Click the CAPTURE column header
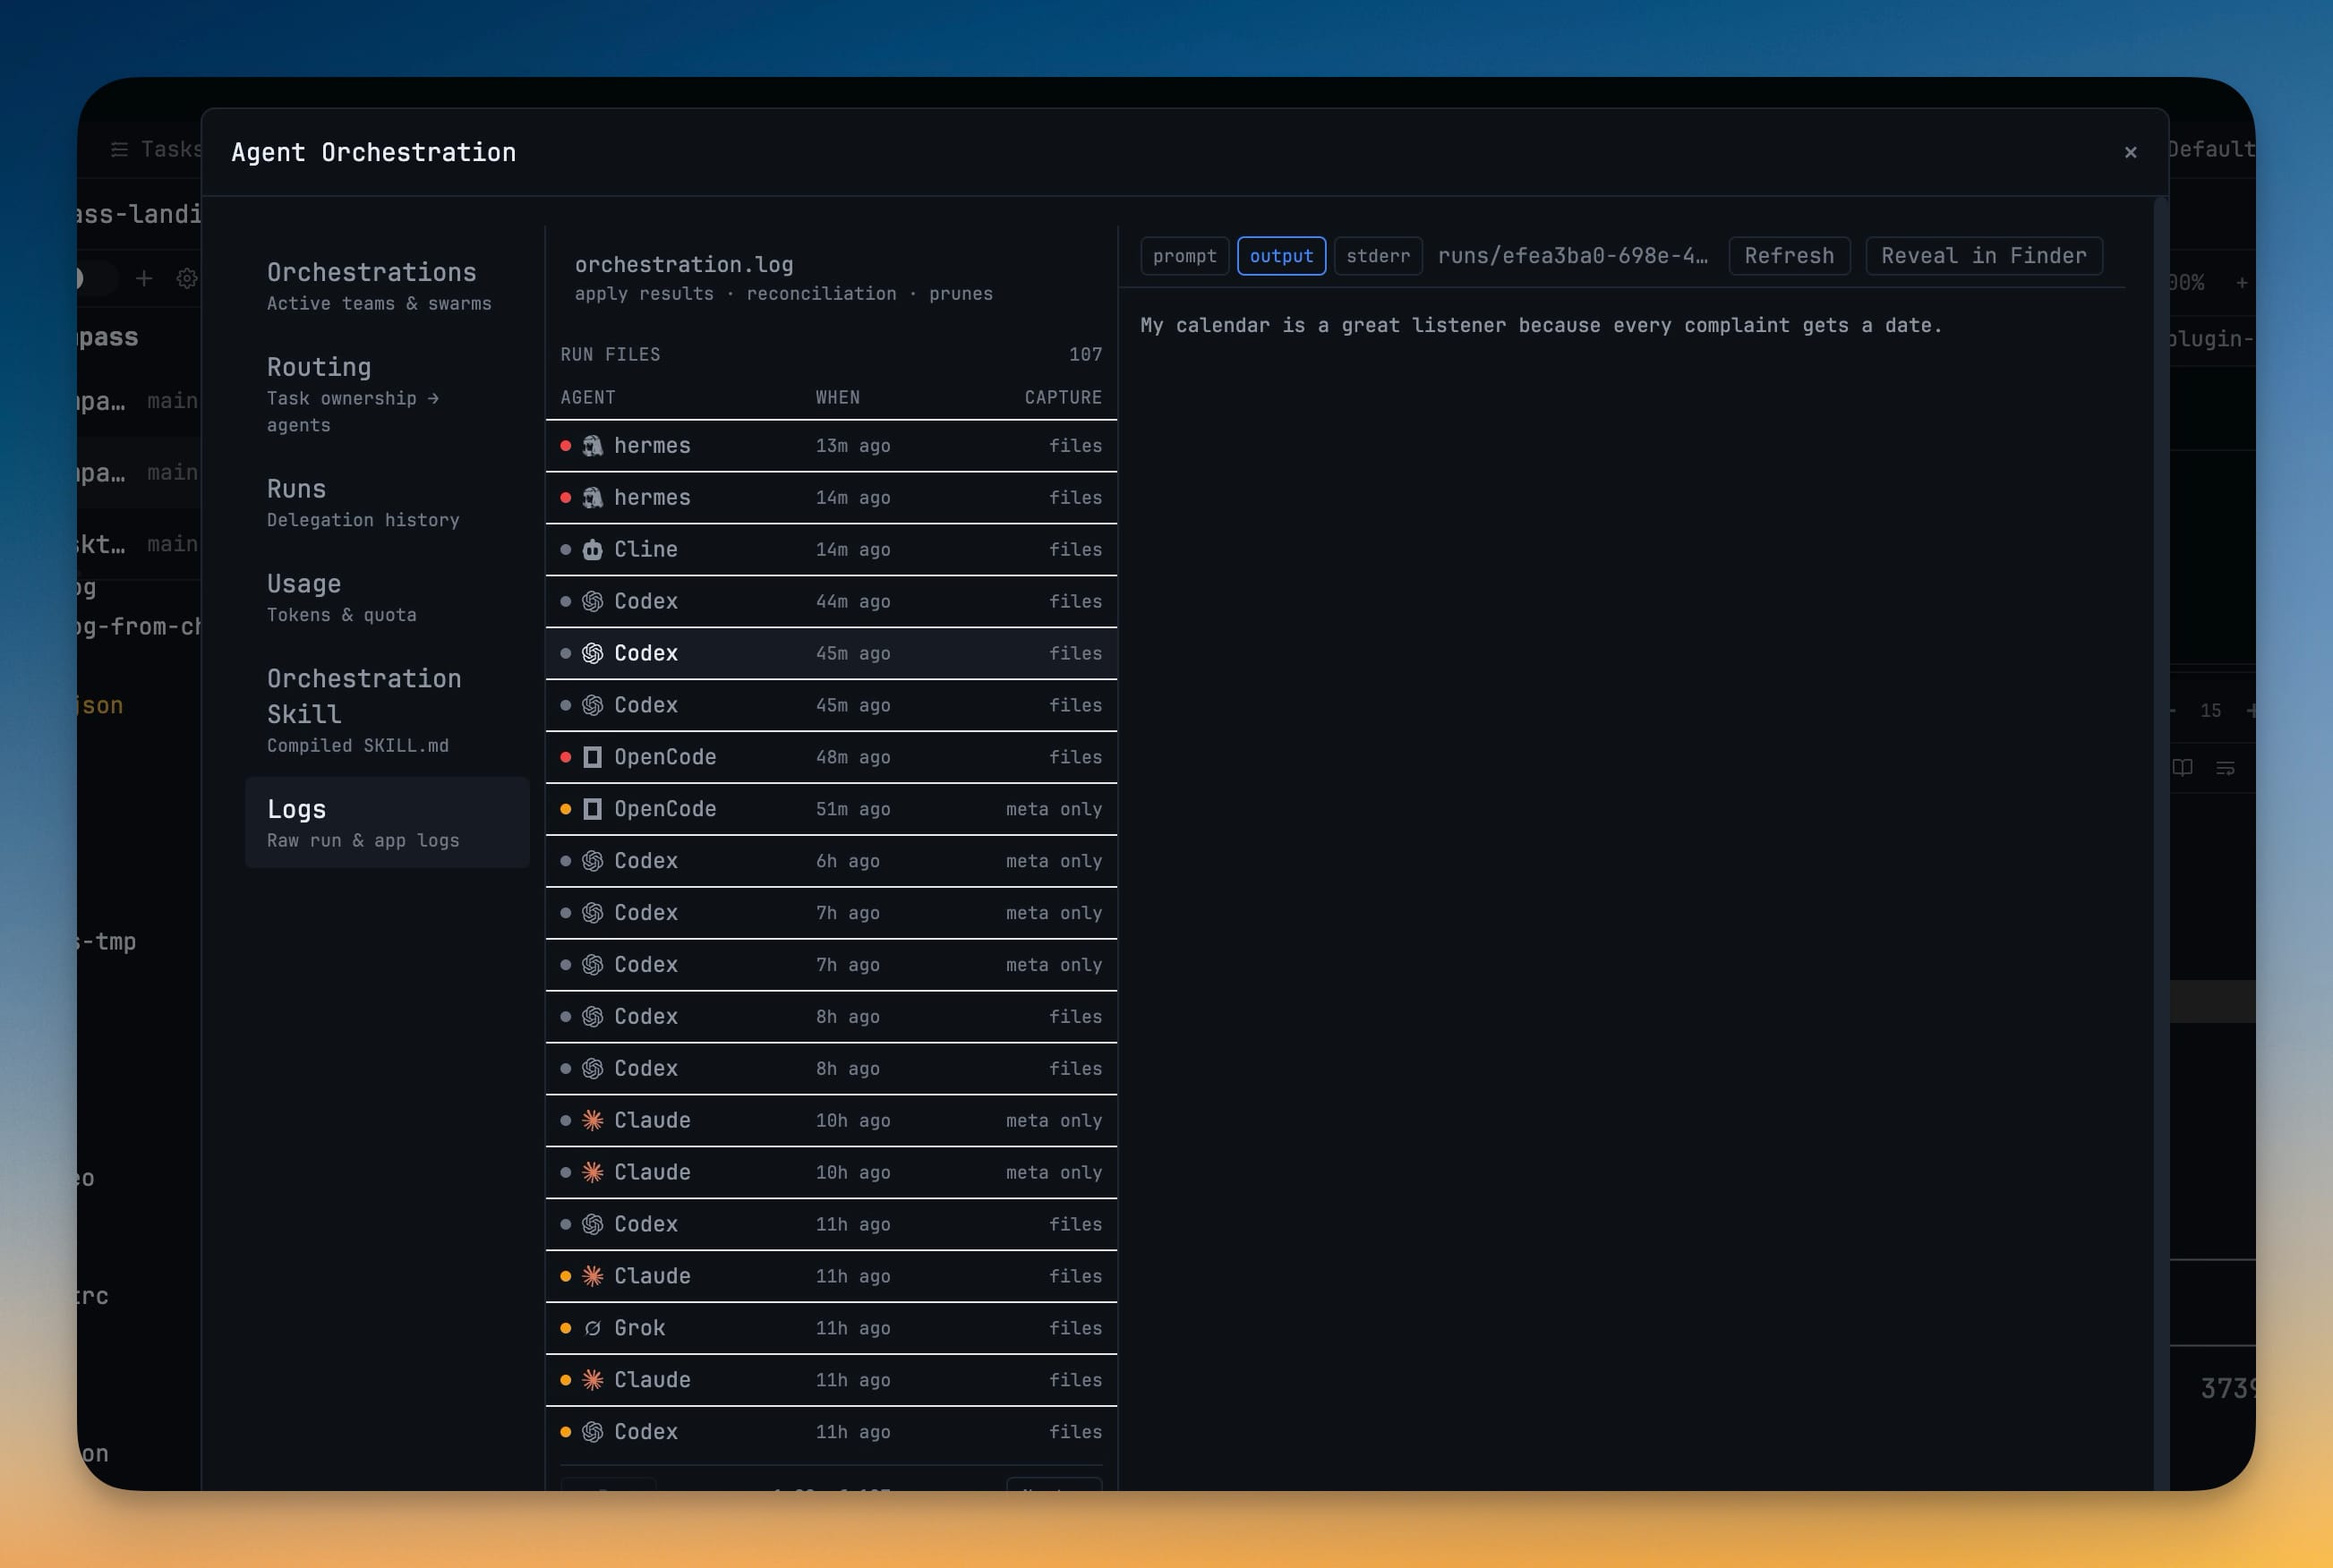The width and height of the screenshot is (2333, 1568). pyautogui.click(x=1063, y=398)
